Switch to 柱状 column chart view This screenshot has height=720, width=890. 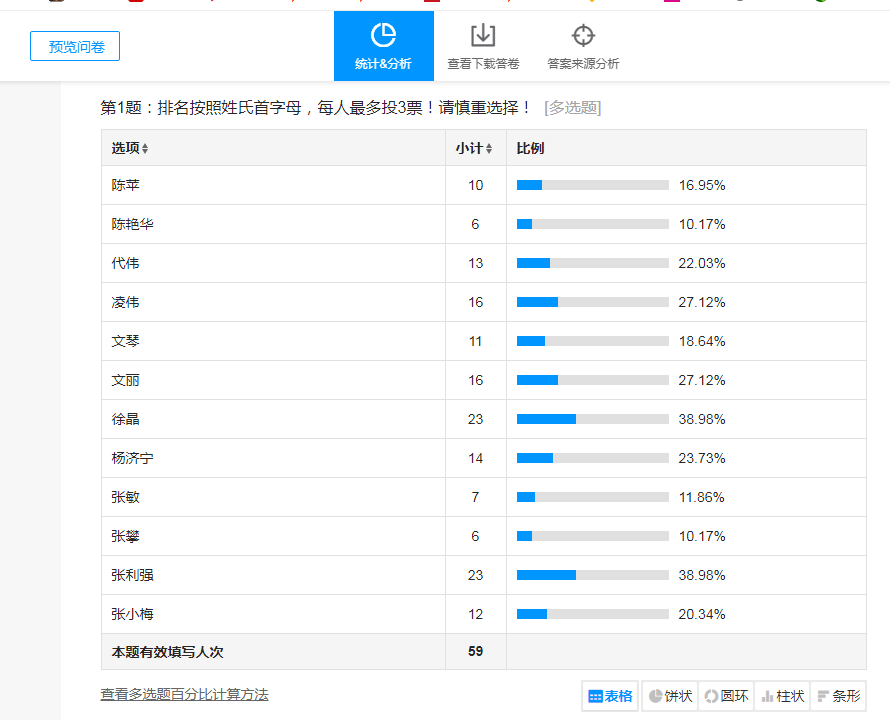(x=782, y=696)
